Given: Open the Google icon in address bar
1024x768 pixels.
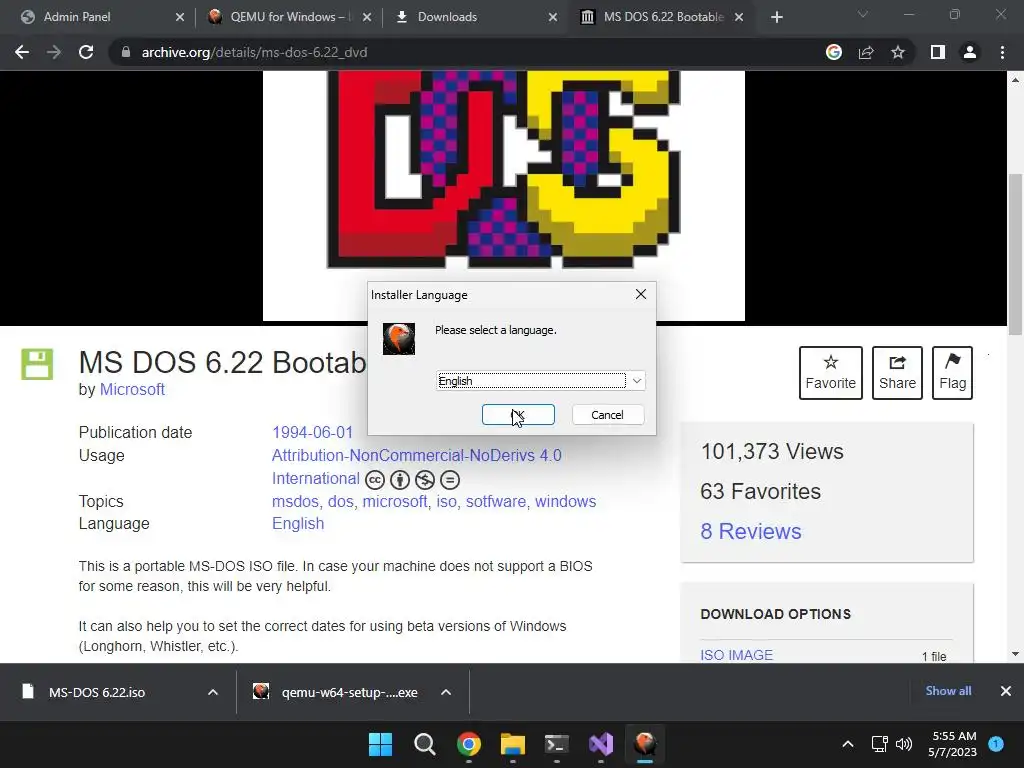Looking at the screenshot, I should (834, 52).
